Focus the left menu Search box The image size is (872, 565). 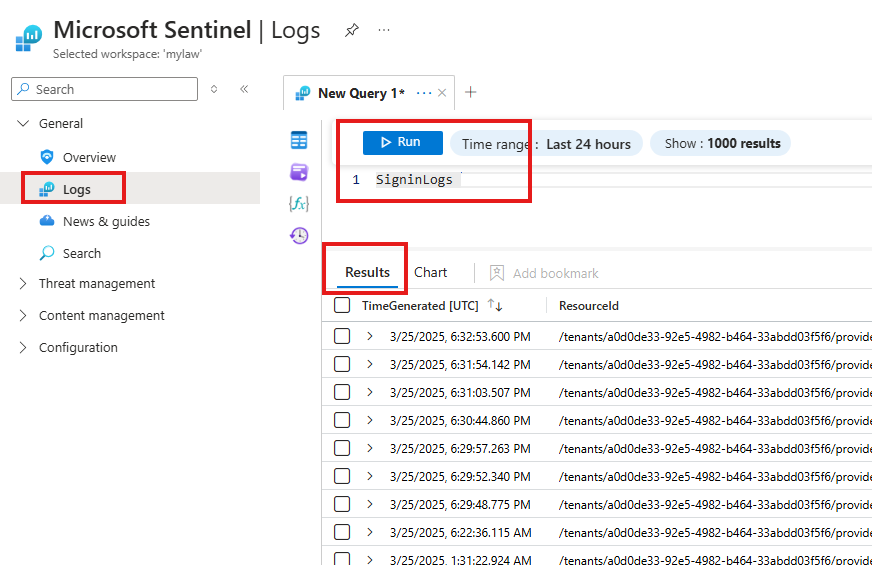(105, 89)
